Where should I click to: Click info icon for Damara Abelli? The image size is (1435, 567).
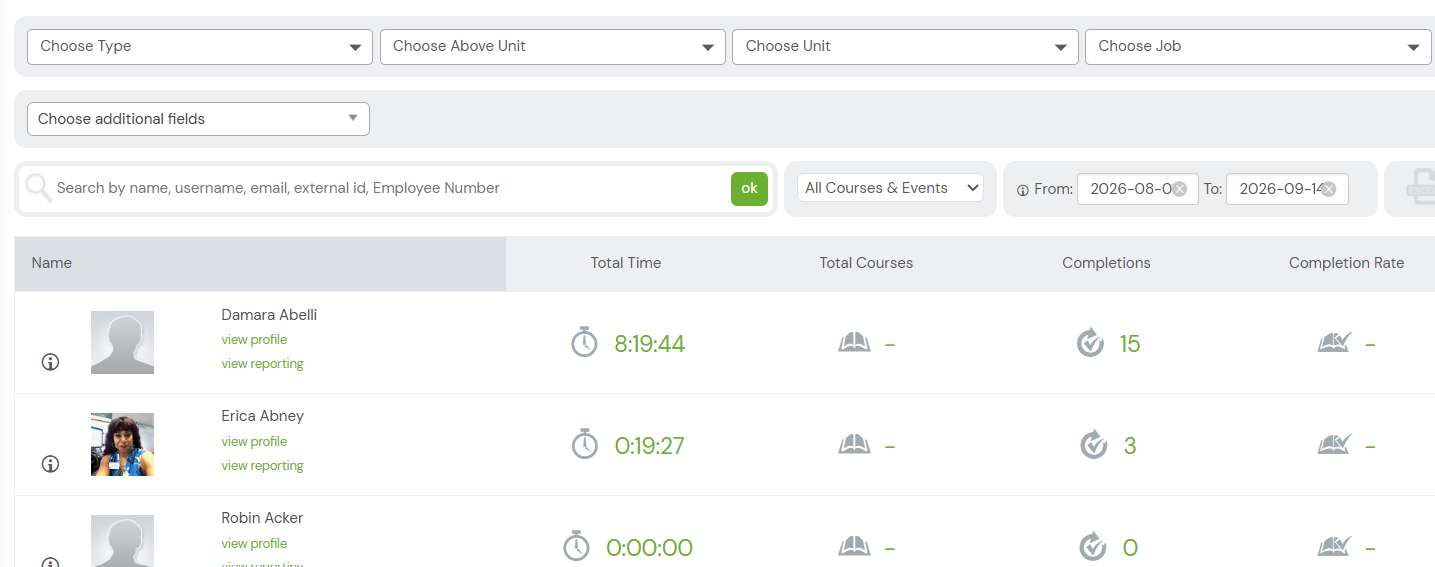point(50,362)
